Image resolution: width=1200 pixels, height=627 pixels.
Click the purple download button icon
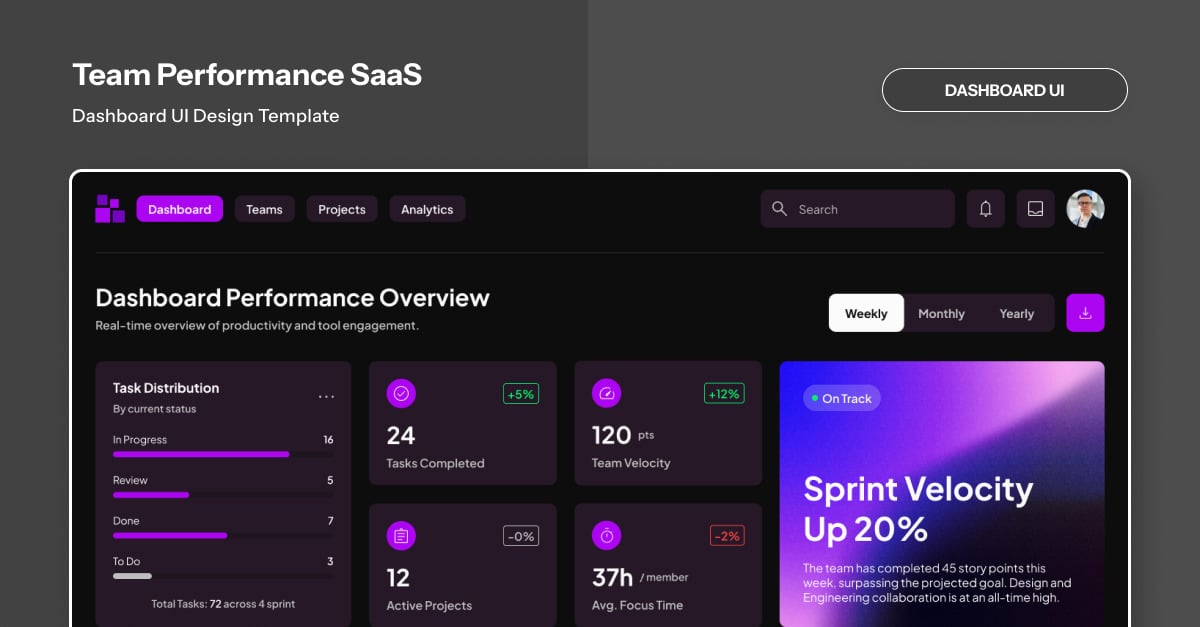click(1085, 313)
